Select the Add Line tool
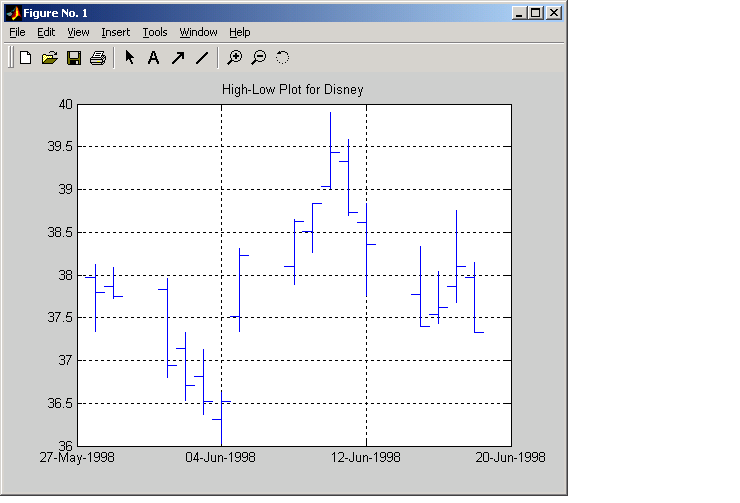 (x=202, y=58)
